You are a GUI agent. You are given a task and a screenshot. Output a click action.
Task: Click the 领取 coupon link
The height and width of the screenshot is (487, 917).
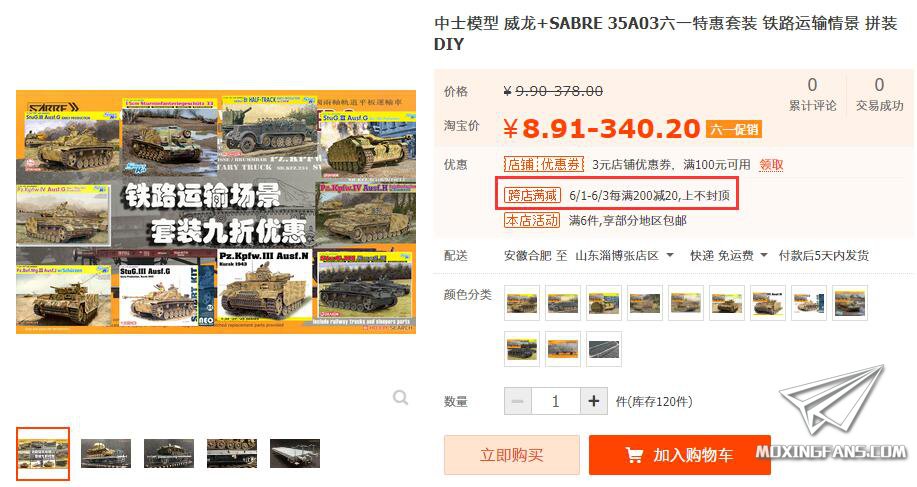[771, 165]
